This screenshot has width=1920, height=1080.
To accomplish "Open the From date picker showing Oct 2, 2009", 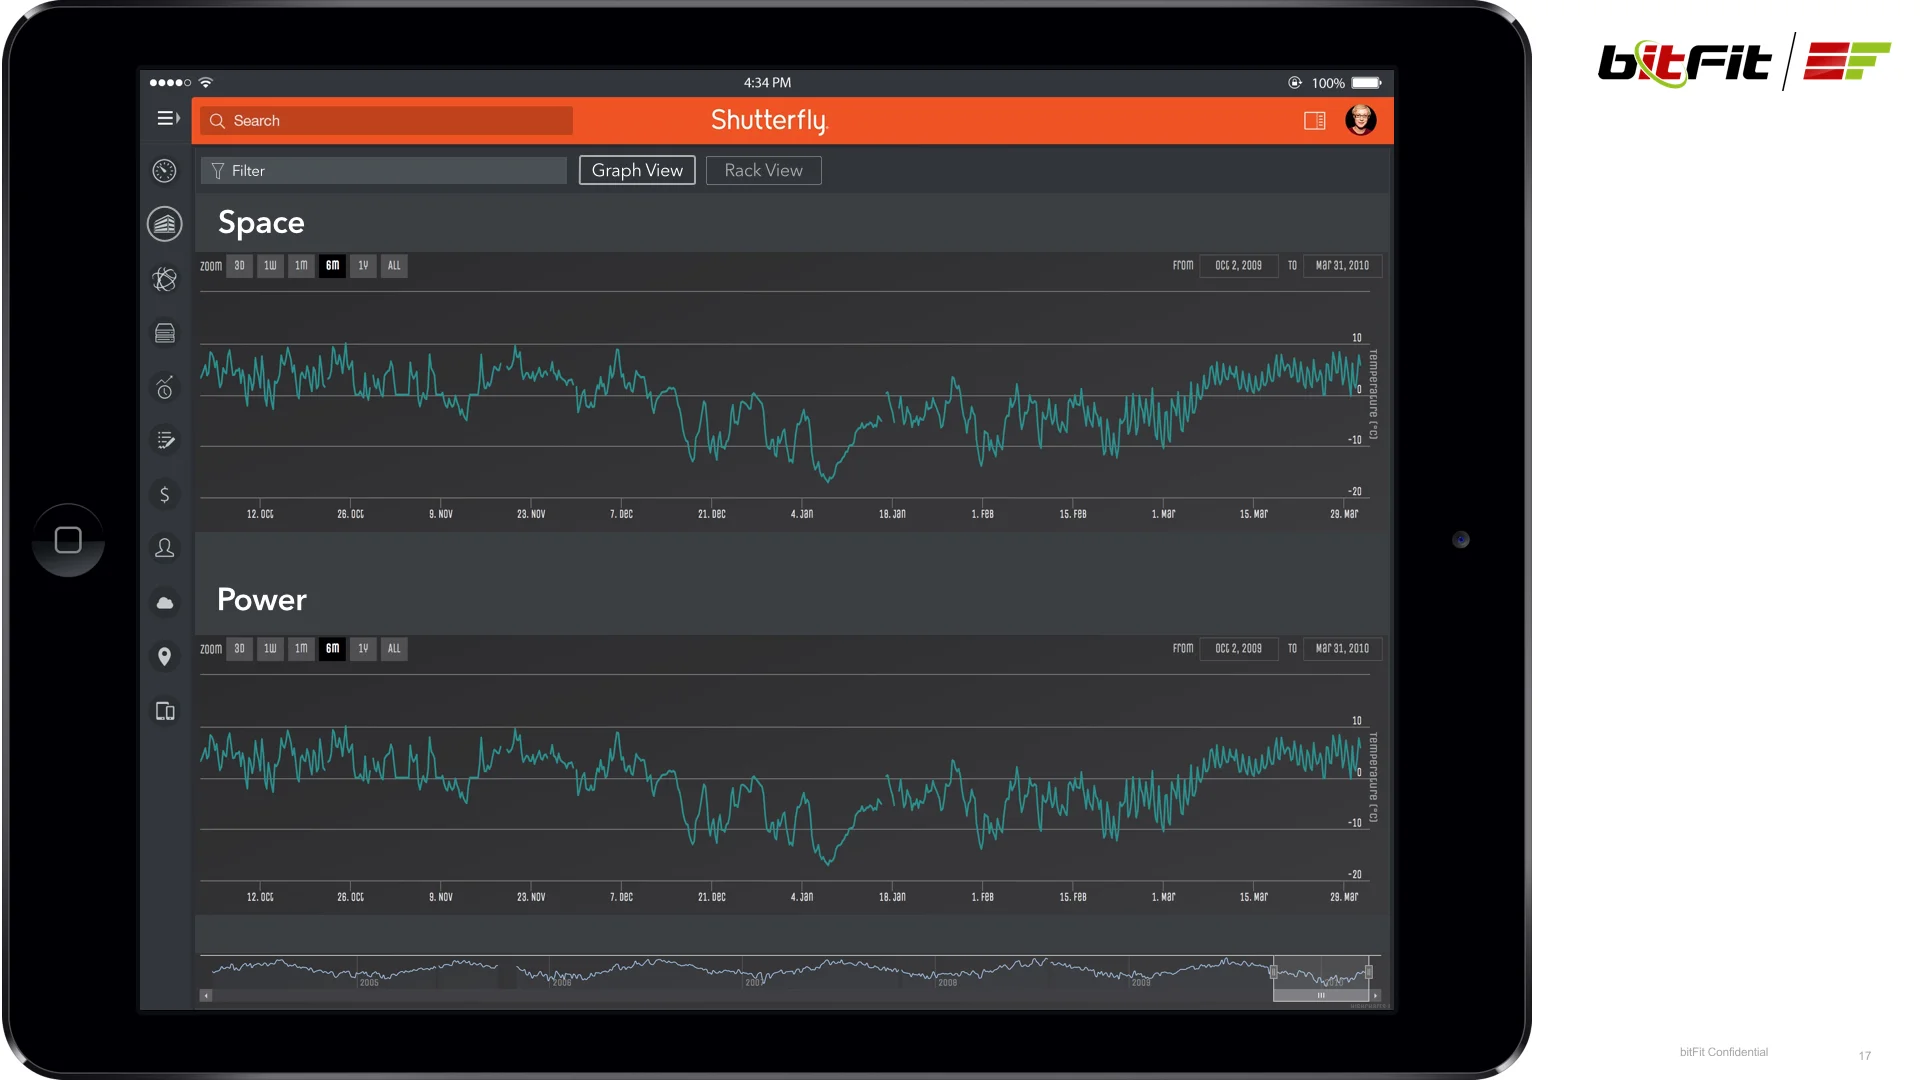I will tap(1238, 266).
